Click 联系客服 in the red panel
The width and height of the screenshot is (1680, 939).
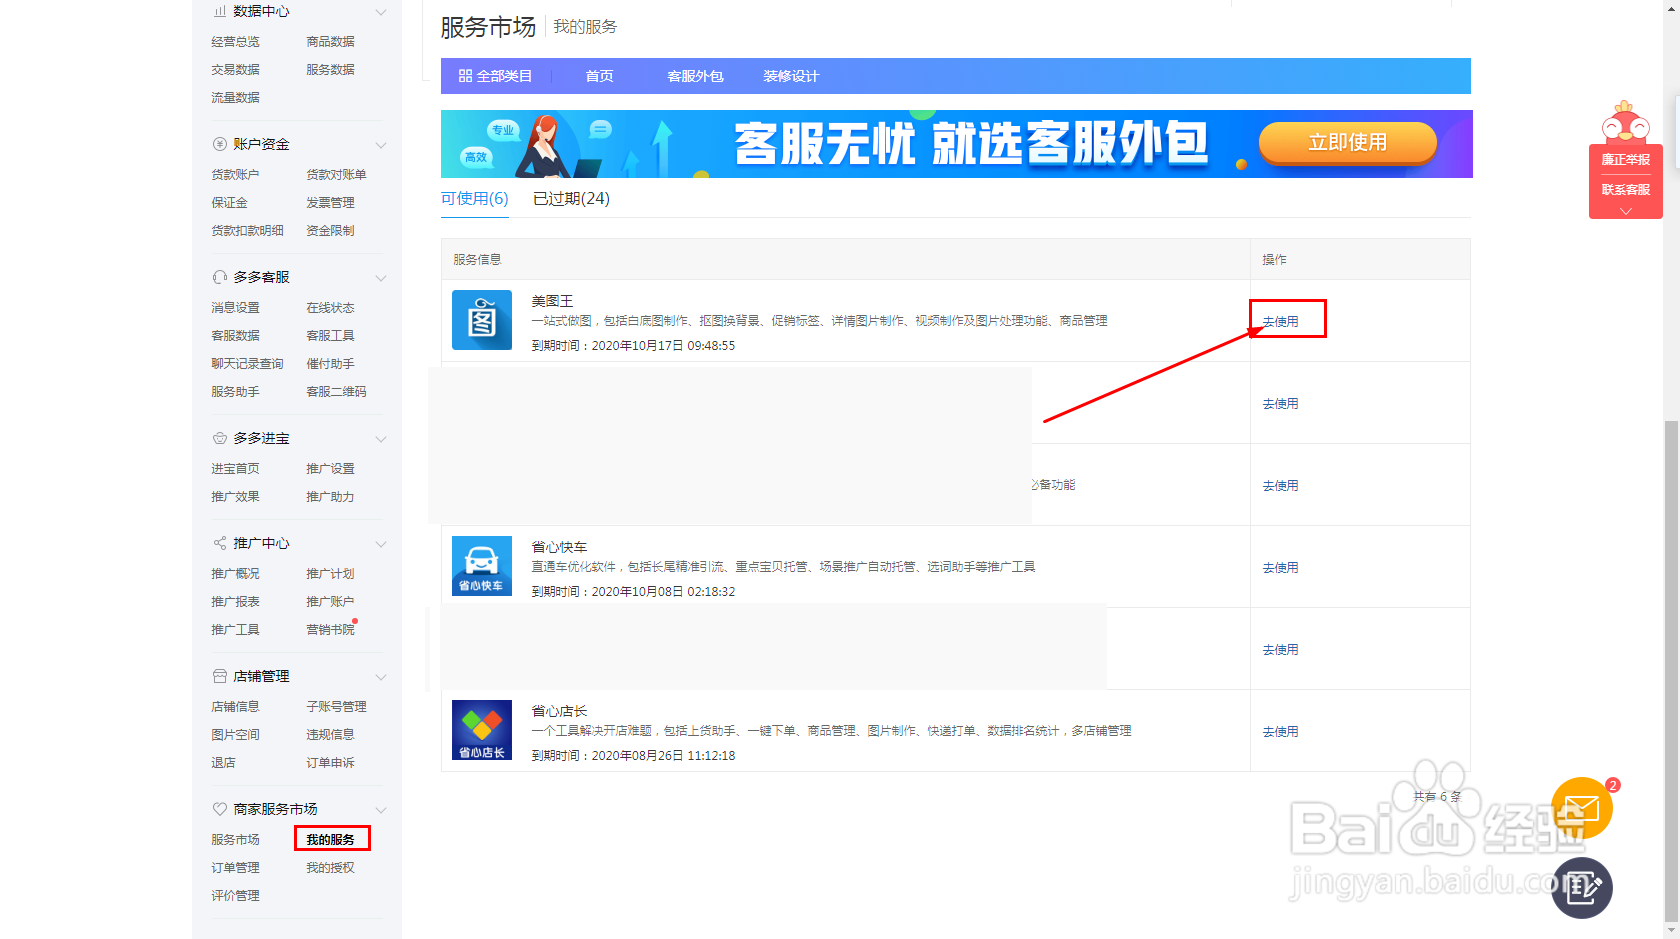point(1626,189)
